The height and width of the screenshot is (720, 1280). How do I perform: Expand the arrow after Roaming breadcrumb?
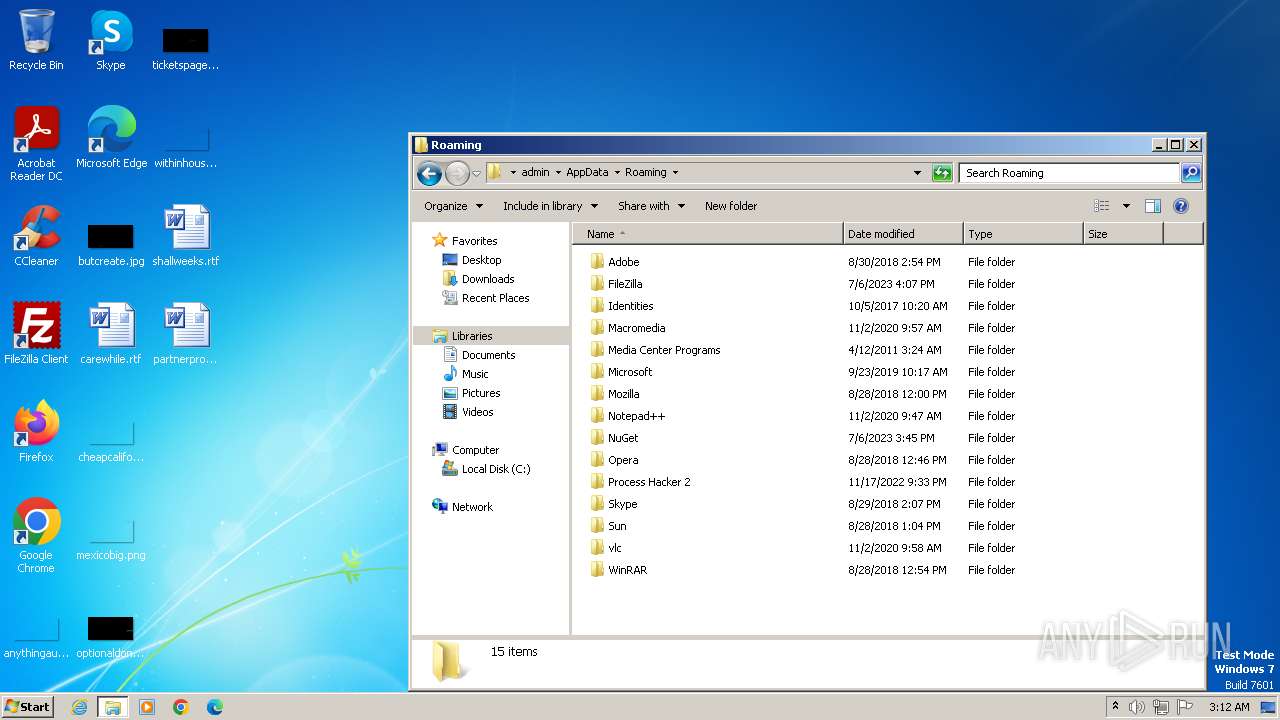click(675, 173)
